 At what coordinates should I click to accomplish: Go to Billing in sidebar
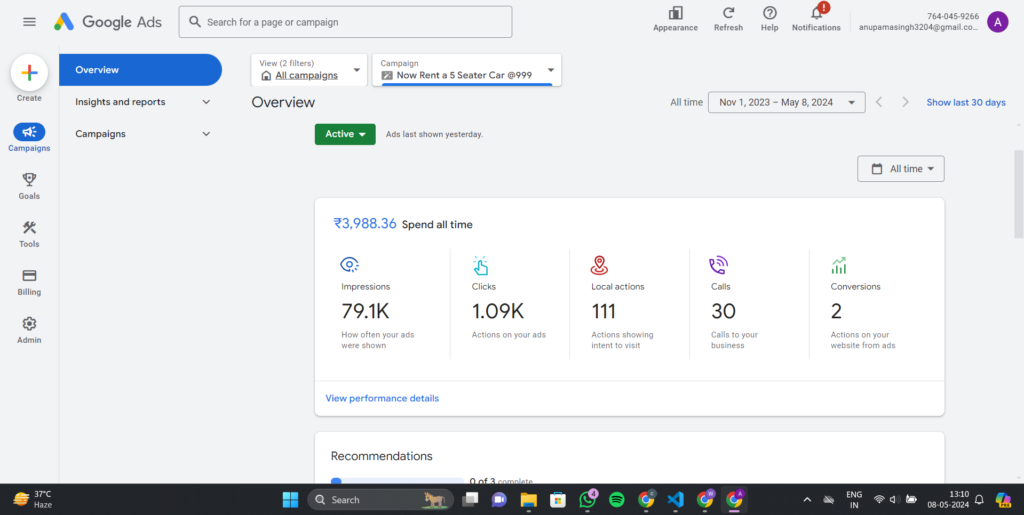[x=29, y=276]
